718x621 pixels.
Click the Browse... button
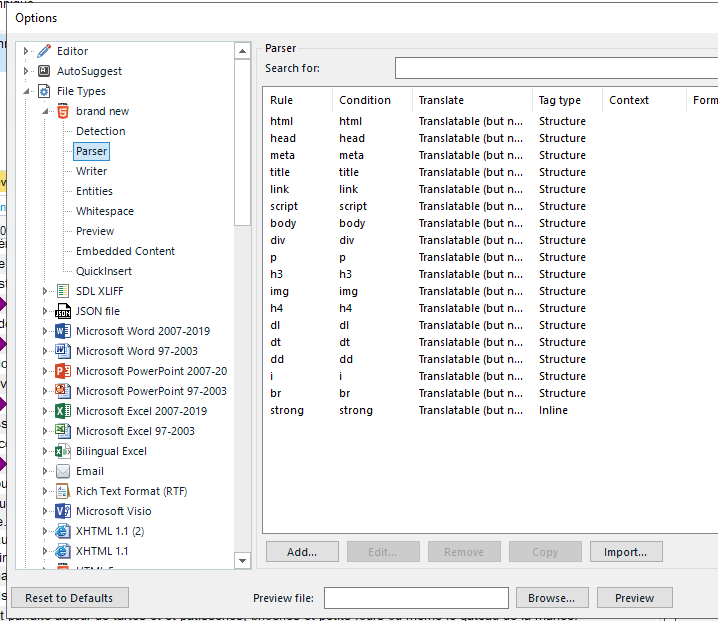coord(552,598)
